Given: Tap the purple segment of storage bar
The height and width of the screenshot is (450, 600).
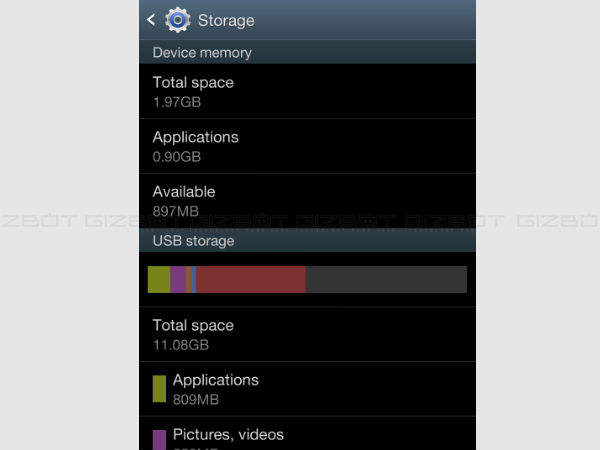Looking at the screenshot, I should [x=178, y=279].
